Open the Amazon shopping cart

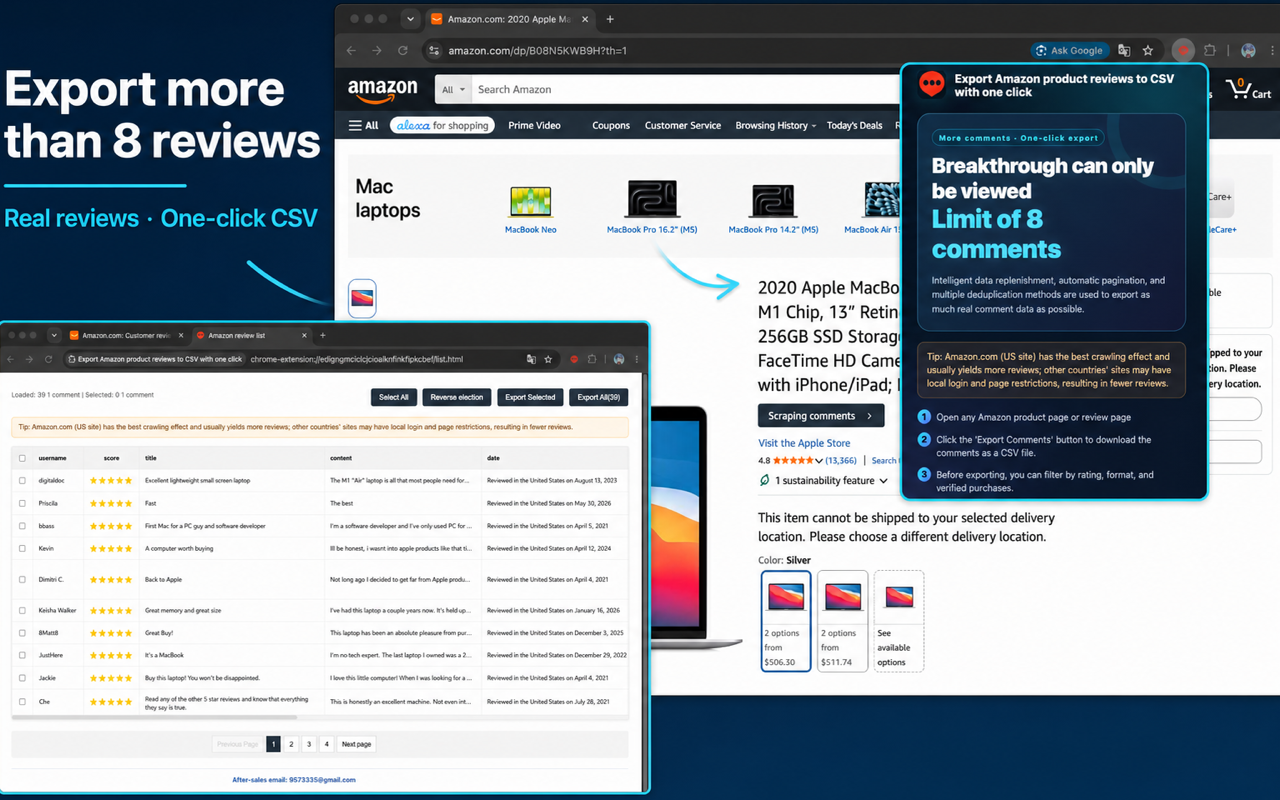tap(1249, 90)
